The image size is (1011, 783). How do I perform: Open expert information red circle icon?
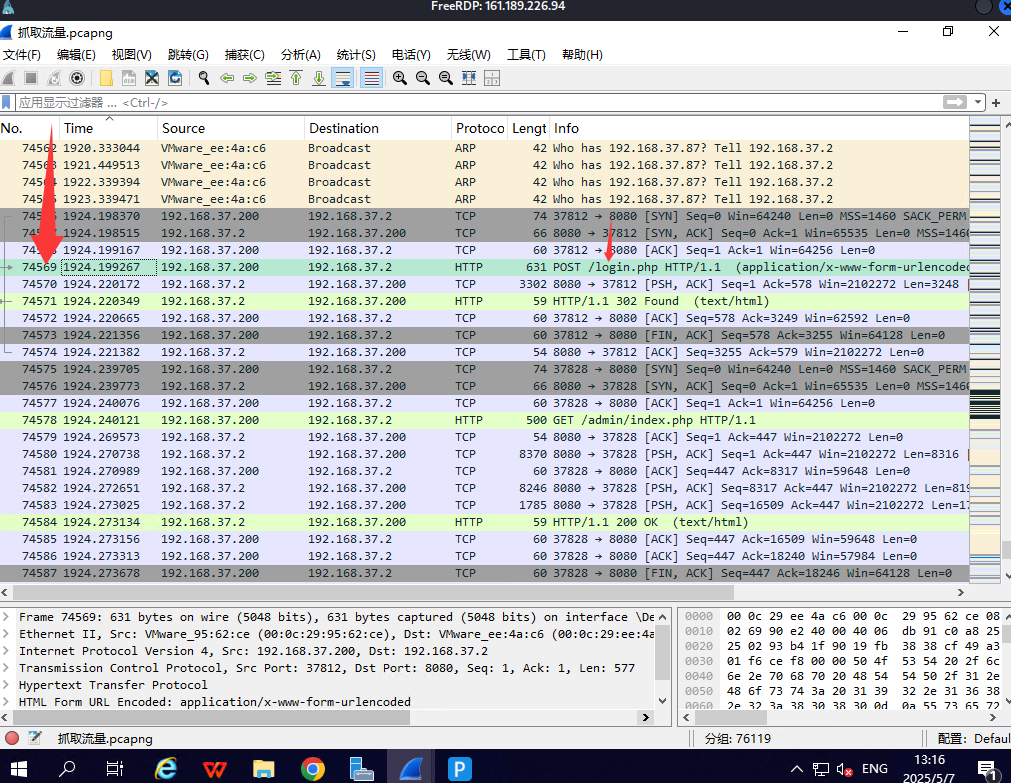(x=12, y=738)
